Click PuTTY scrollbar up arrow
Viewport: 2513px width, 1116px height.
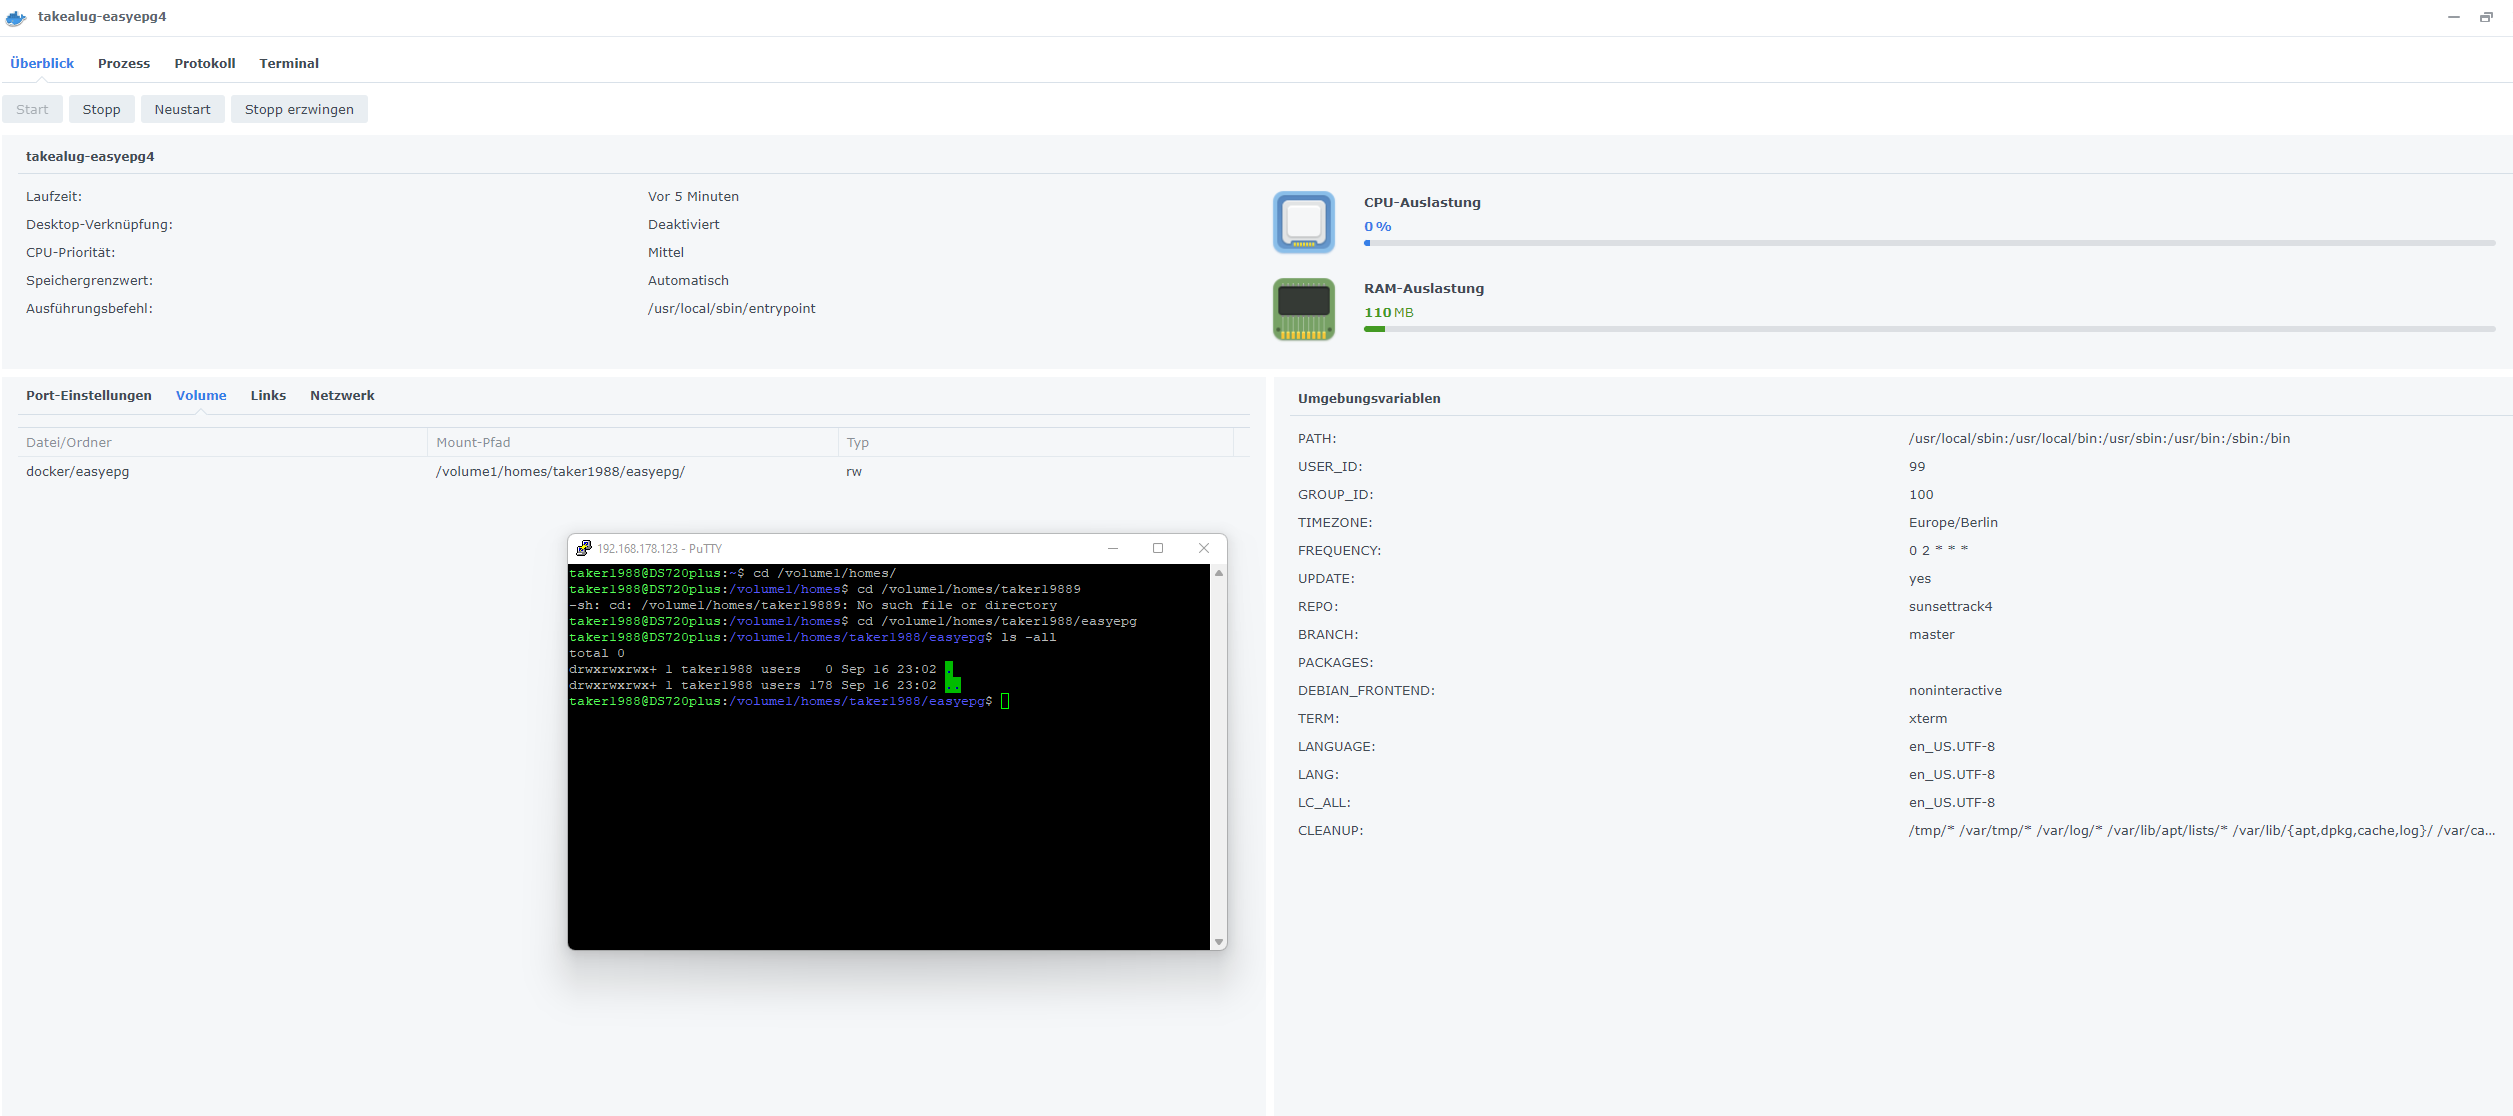tap(1219, 573)
